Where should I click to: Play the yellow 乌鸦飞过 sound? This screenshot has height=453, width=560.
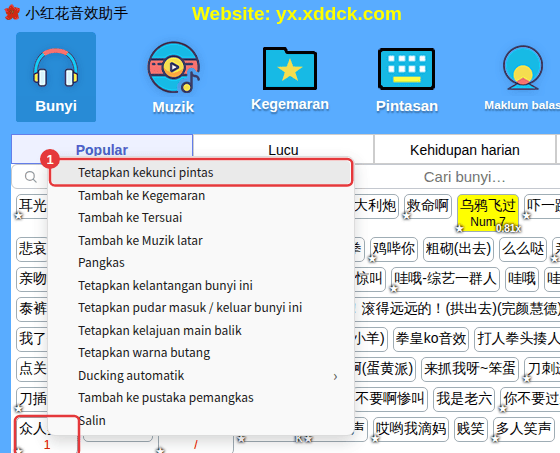488,213
